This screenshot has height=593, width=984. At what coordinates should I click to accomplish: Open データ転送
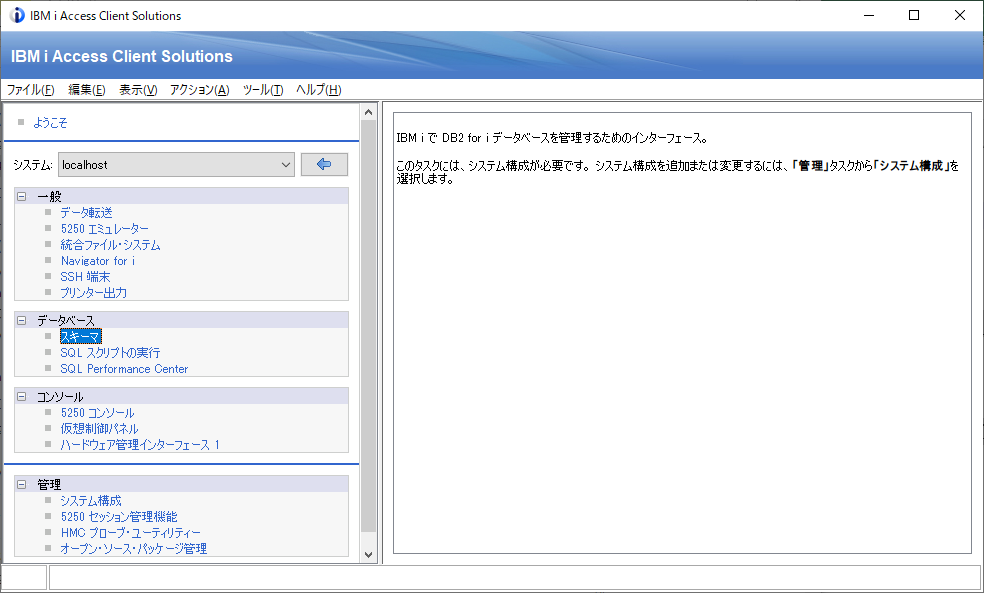[87, 213]
